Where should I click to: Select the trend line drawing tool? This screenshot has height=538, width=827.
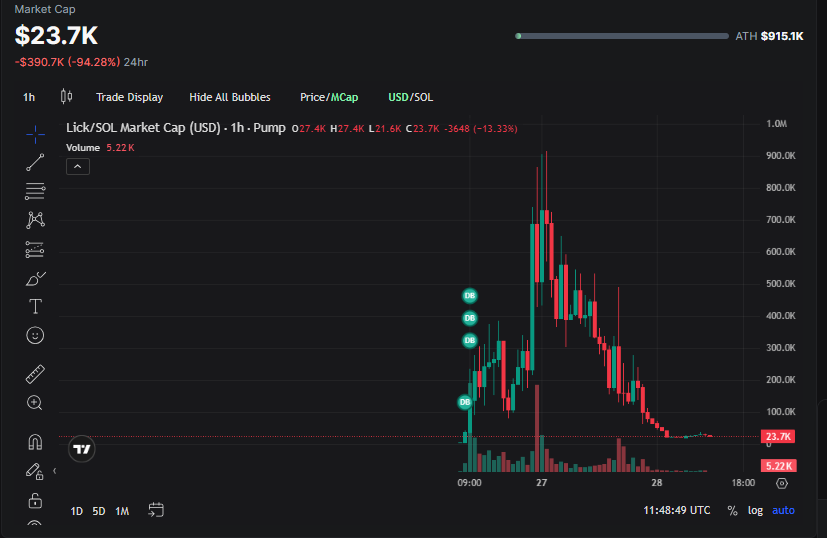pos(35,162)
